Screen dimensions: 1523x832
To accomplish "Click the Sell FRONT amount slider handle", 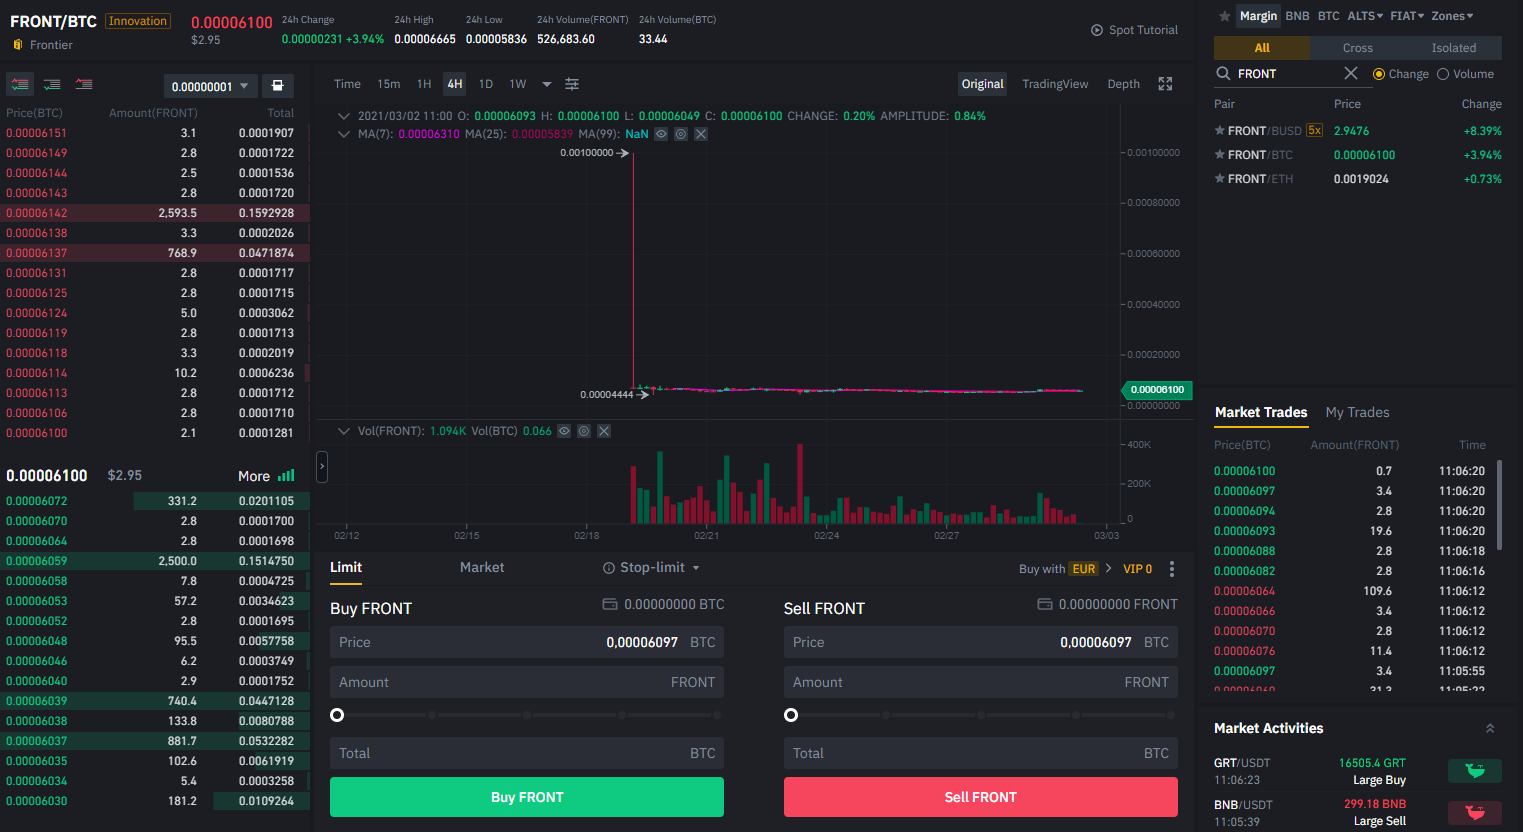I will 791,715.
